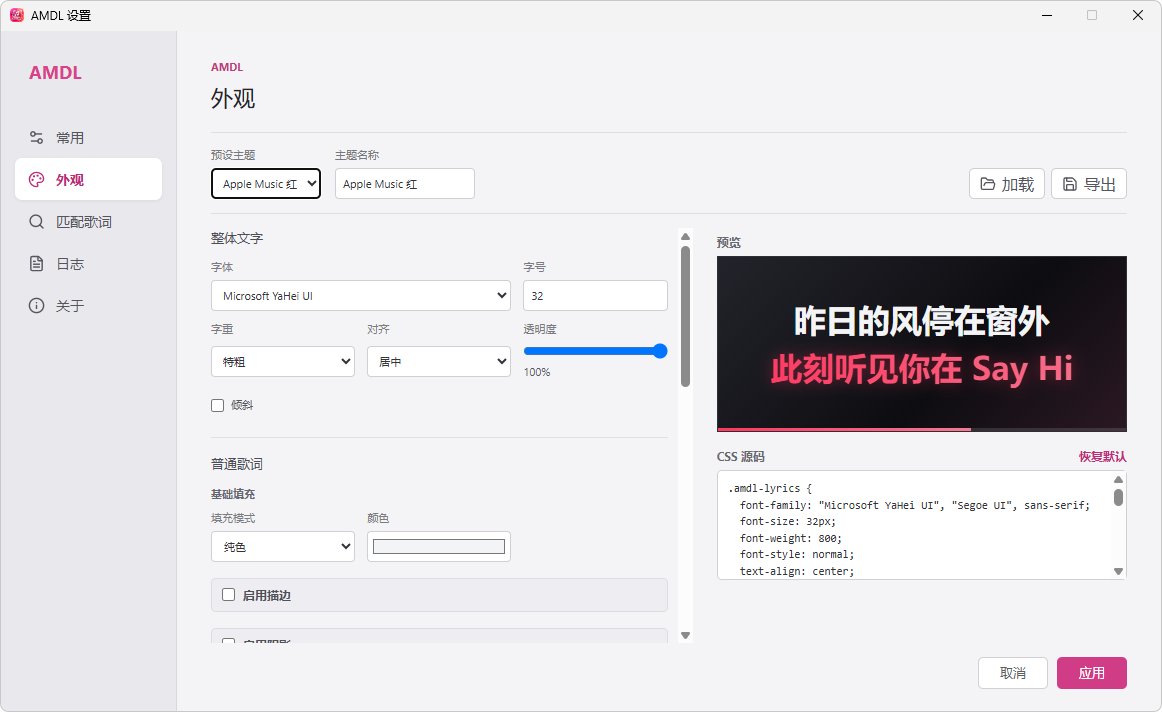
Task: Open the 对齐 dropdown showing 居中
Action: 439,362
